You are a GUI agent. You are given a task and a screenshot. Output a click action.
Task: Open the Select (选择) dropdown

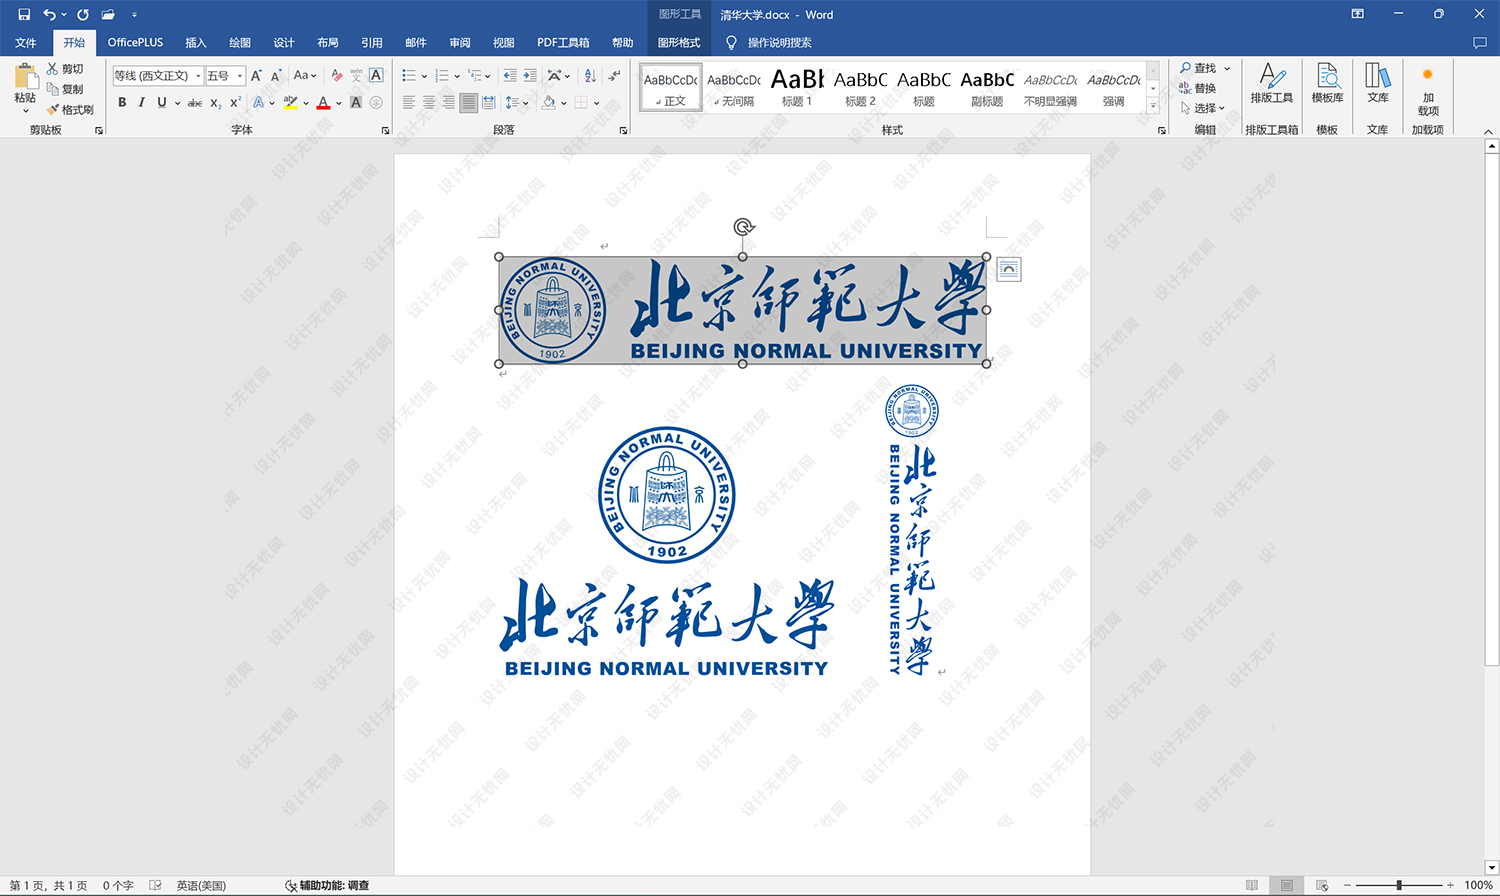point(1202,108)
